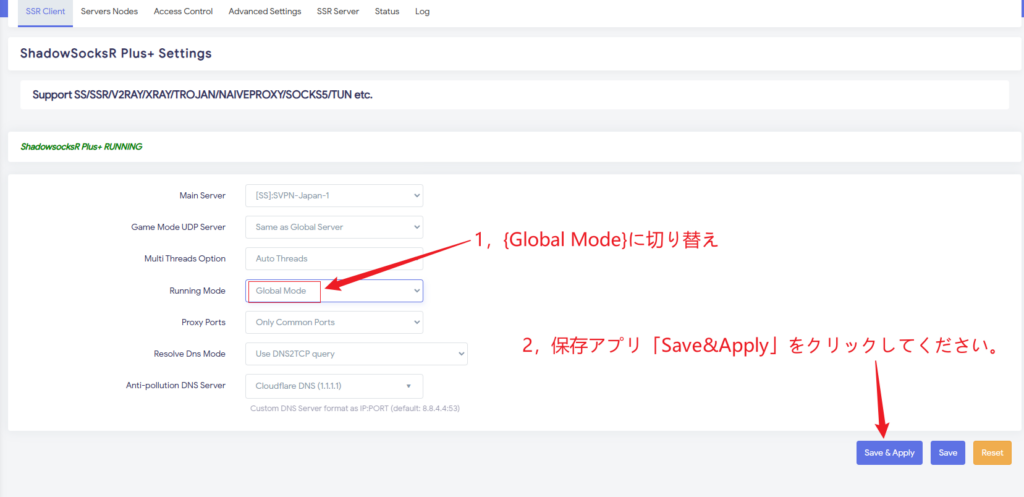
Task: Click the ShadowSocksR Plus+ Settings heading
Action: click(115, 53)
